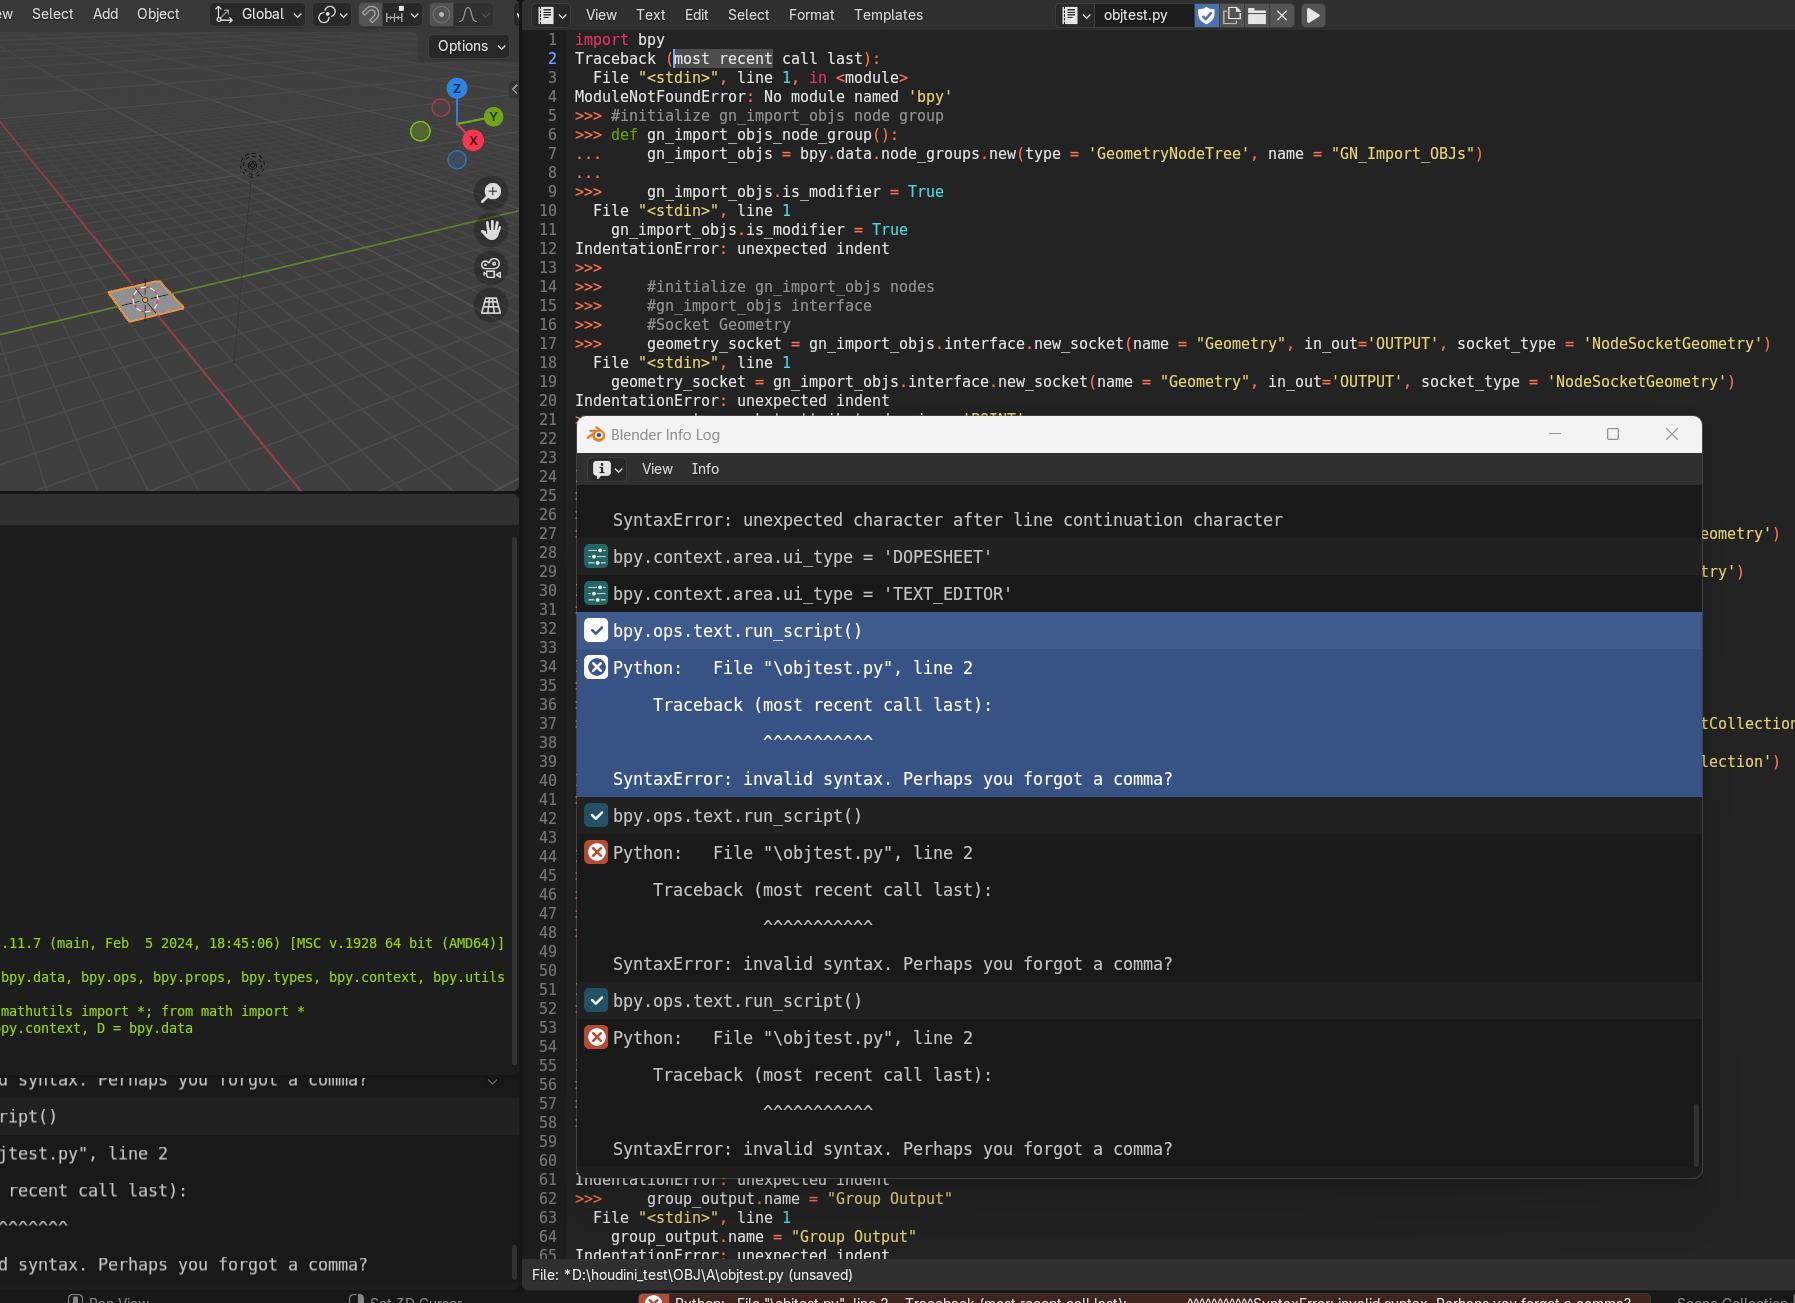The width and height of the screenshot is (1795, 1303).
Task: Toggle perspective/orthographic grid button
Action: 491,306
